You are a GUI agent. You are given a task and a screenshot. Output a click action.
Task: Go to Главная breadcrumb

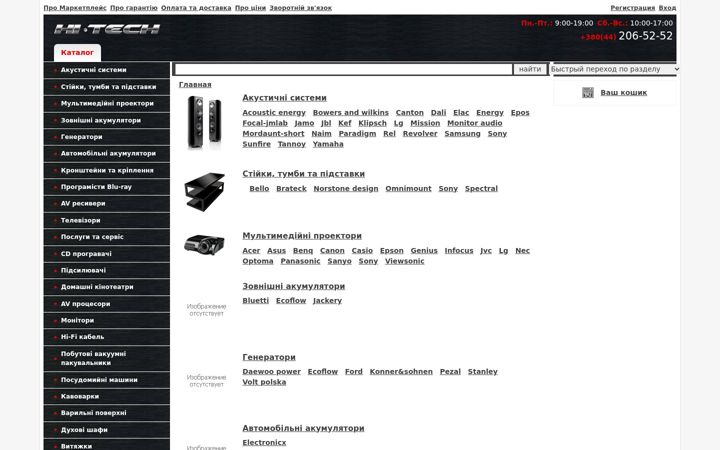tap(195, 84)
